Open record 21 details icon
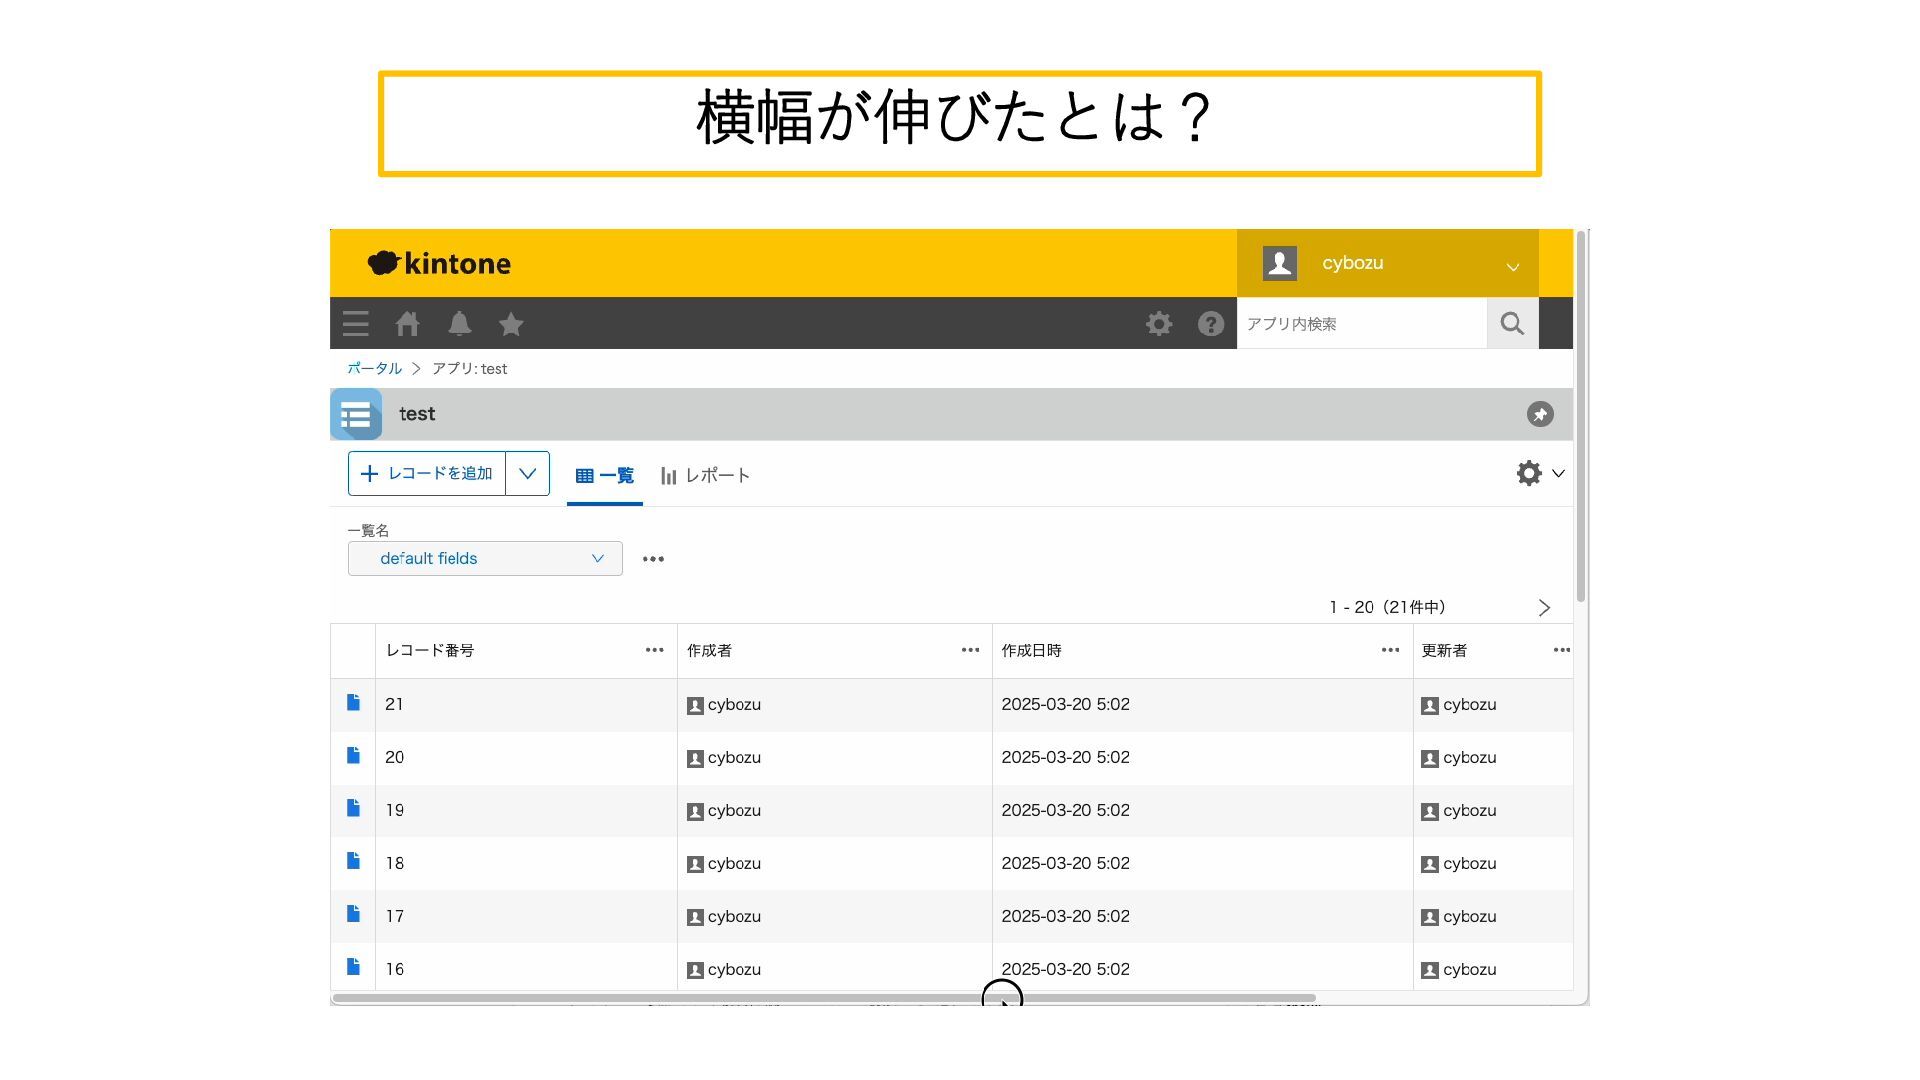Image resolution: width=1920 pixels, height=1080 pixels. pos(353,703)
